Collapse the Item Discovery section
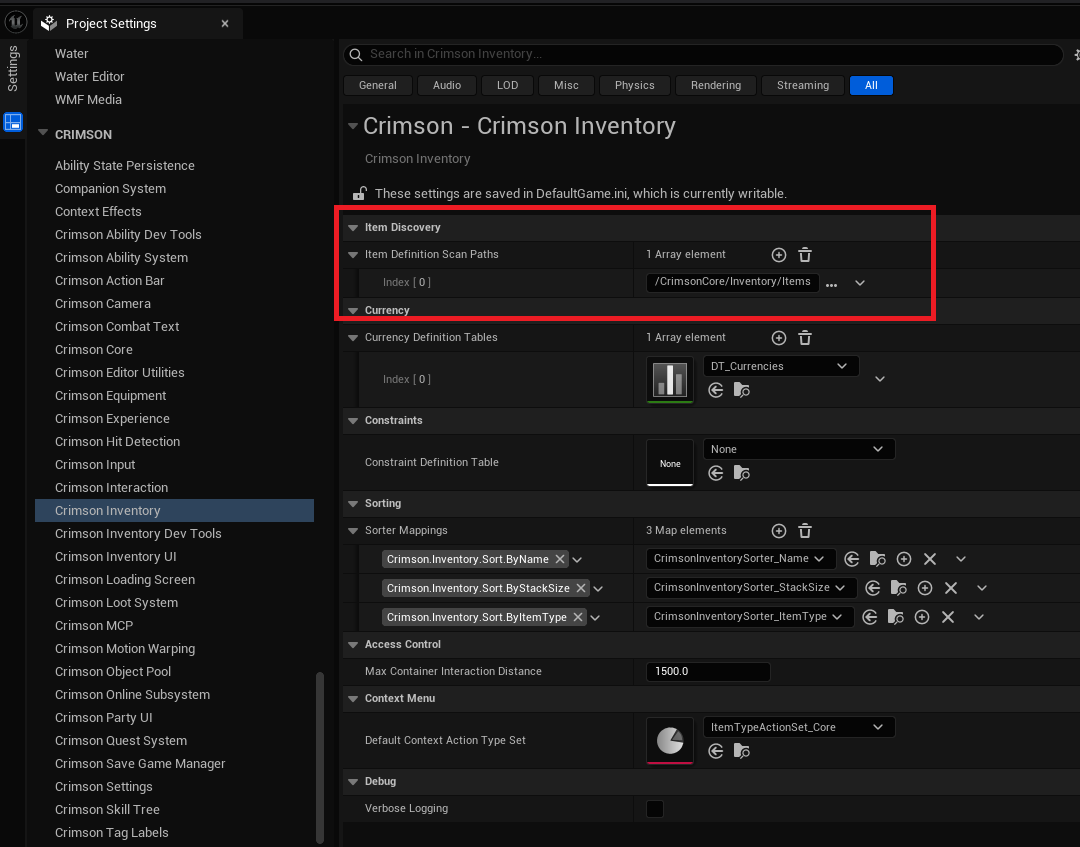1080x847 pixels. (353, 228)
